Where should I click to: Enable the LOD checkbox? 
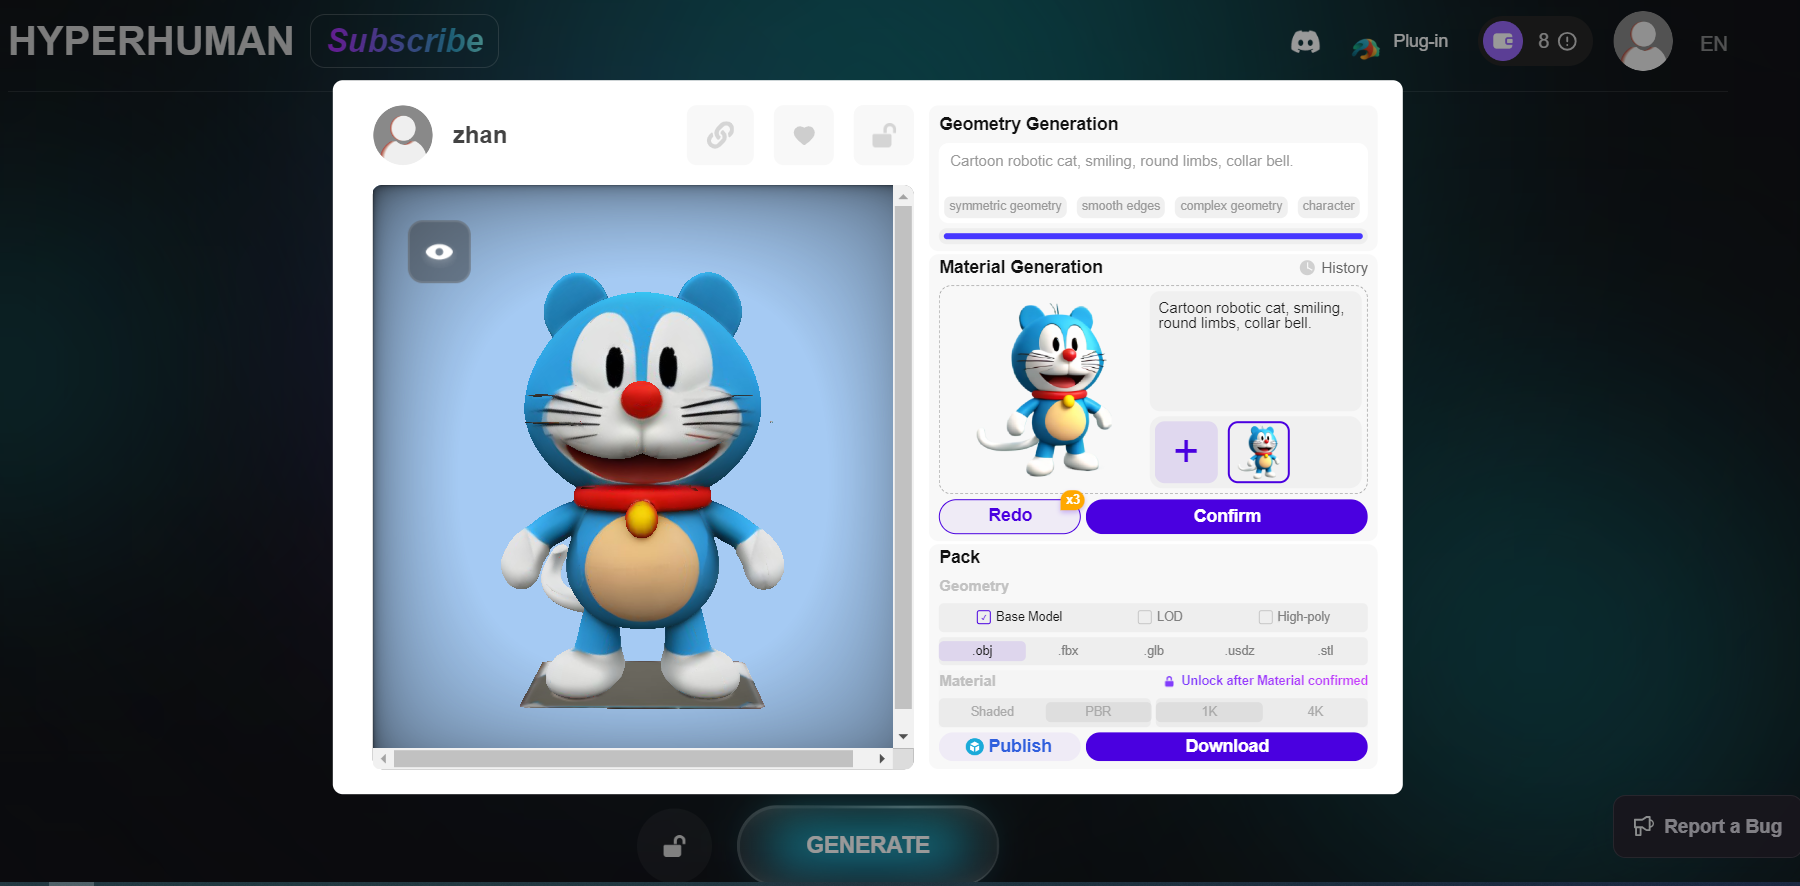[x=1144, y=617]
